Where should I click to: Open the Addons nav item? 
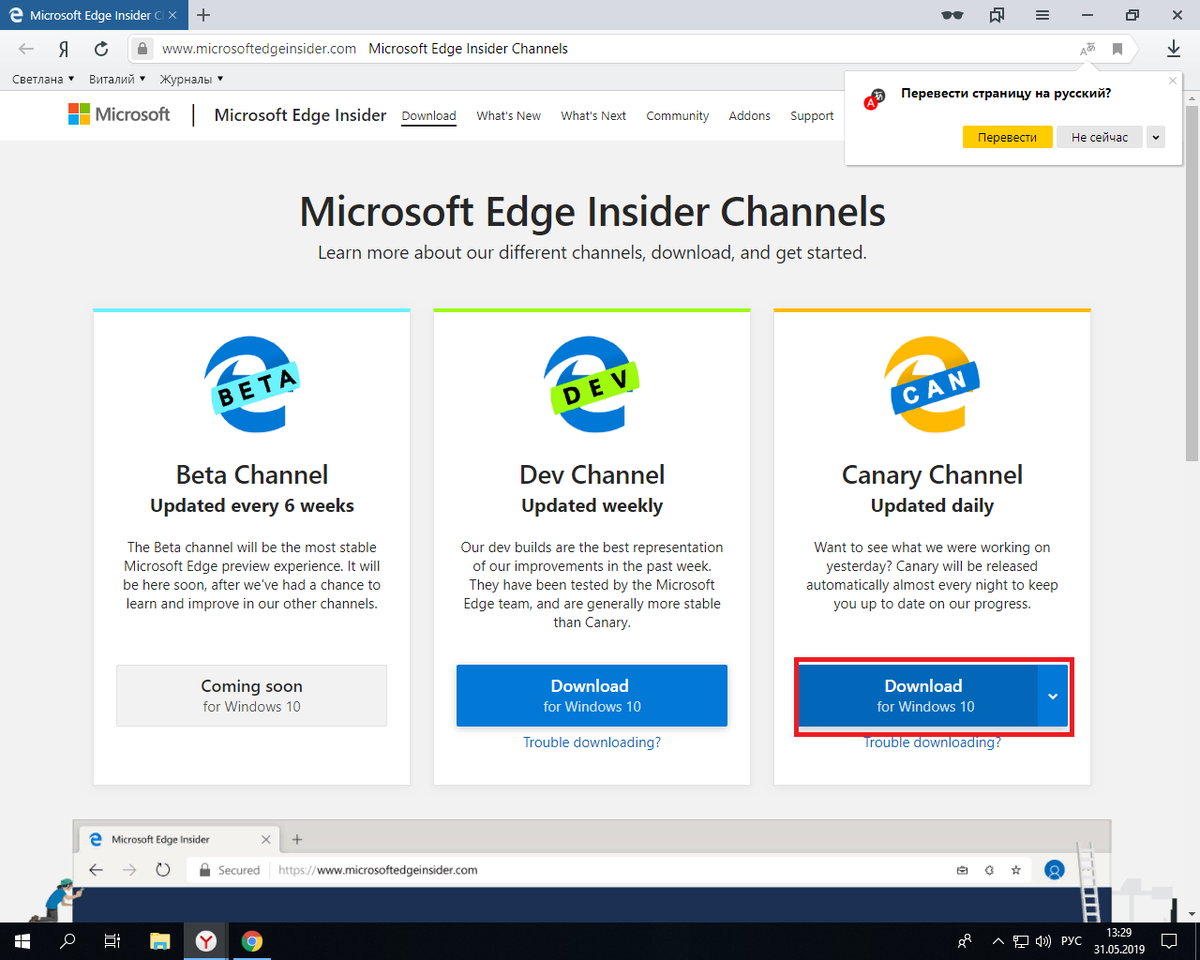click(749, 116)
